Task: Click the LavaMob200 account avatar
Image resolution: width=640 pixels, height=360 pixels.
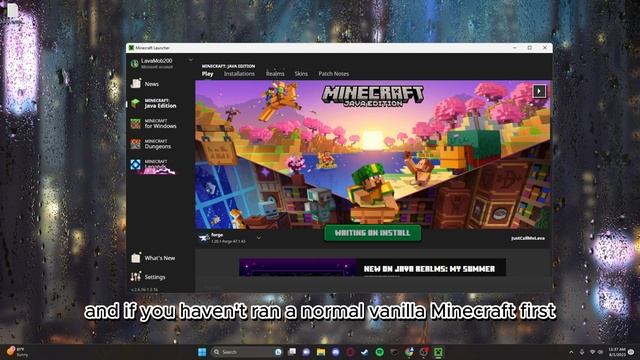Action: 134,63
